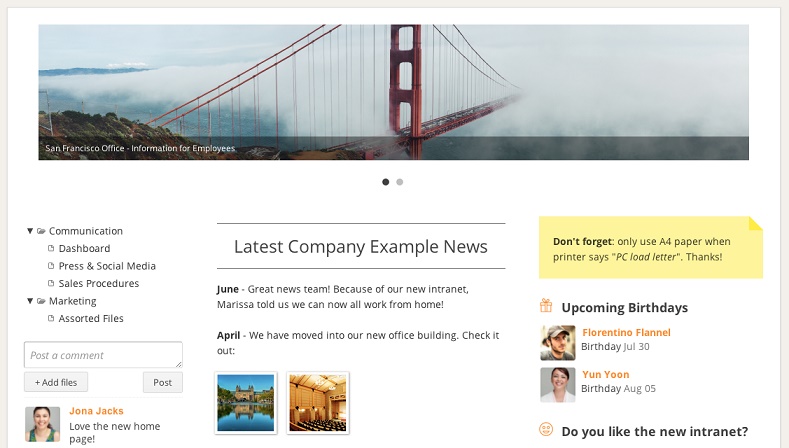
Task: Open the lake building photo thumbnail
Action: pyautogui.click(x=245, y=403)
